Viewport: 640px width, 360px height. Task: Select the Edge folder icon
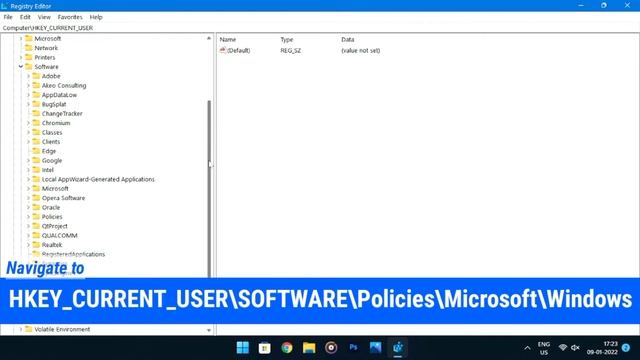click(x=36, y=151)
